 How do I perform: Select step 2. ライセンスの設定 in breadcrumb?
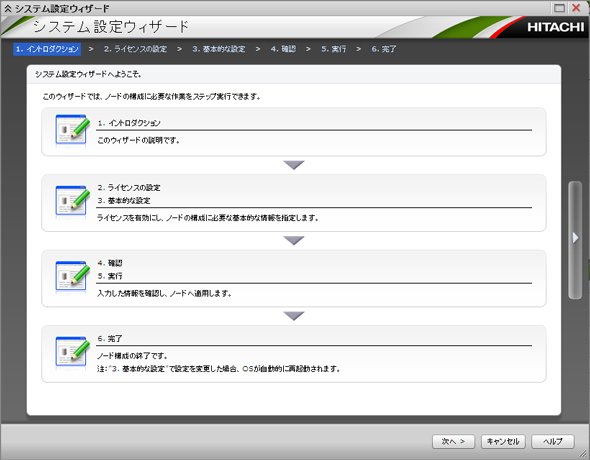[x=135, y=49]
